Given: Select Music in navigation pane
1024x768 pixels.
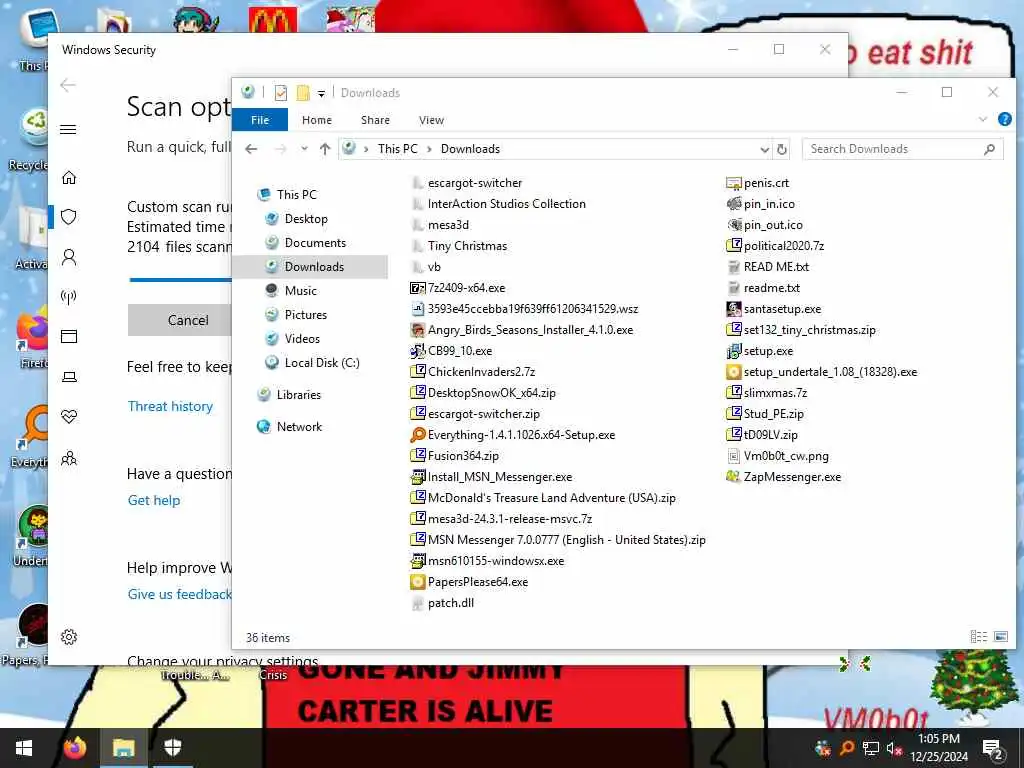Looking at the screenshot, I should 300,291.
